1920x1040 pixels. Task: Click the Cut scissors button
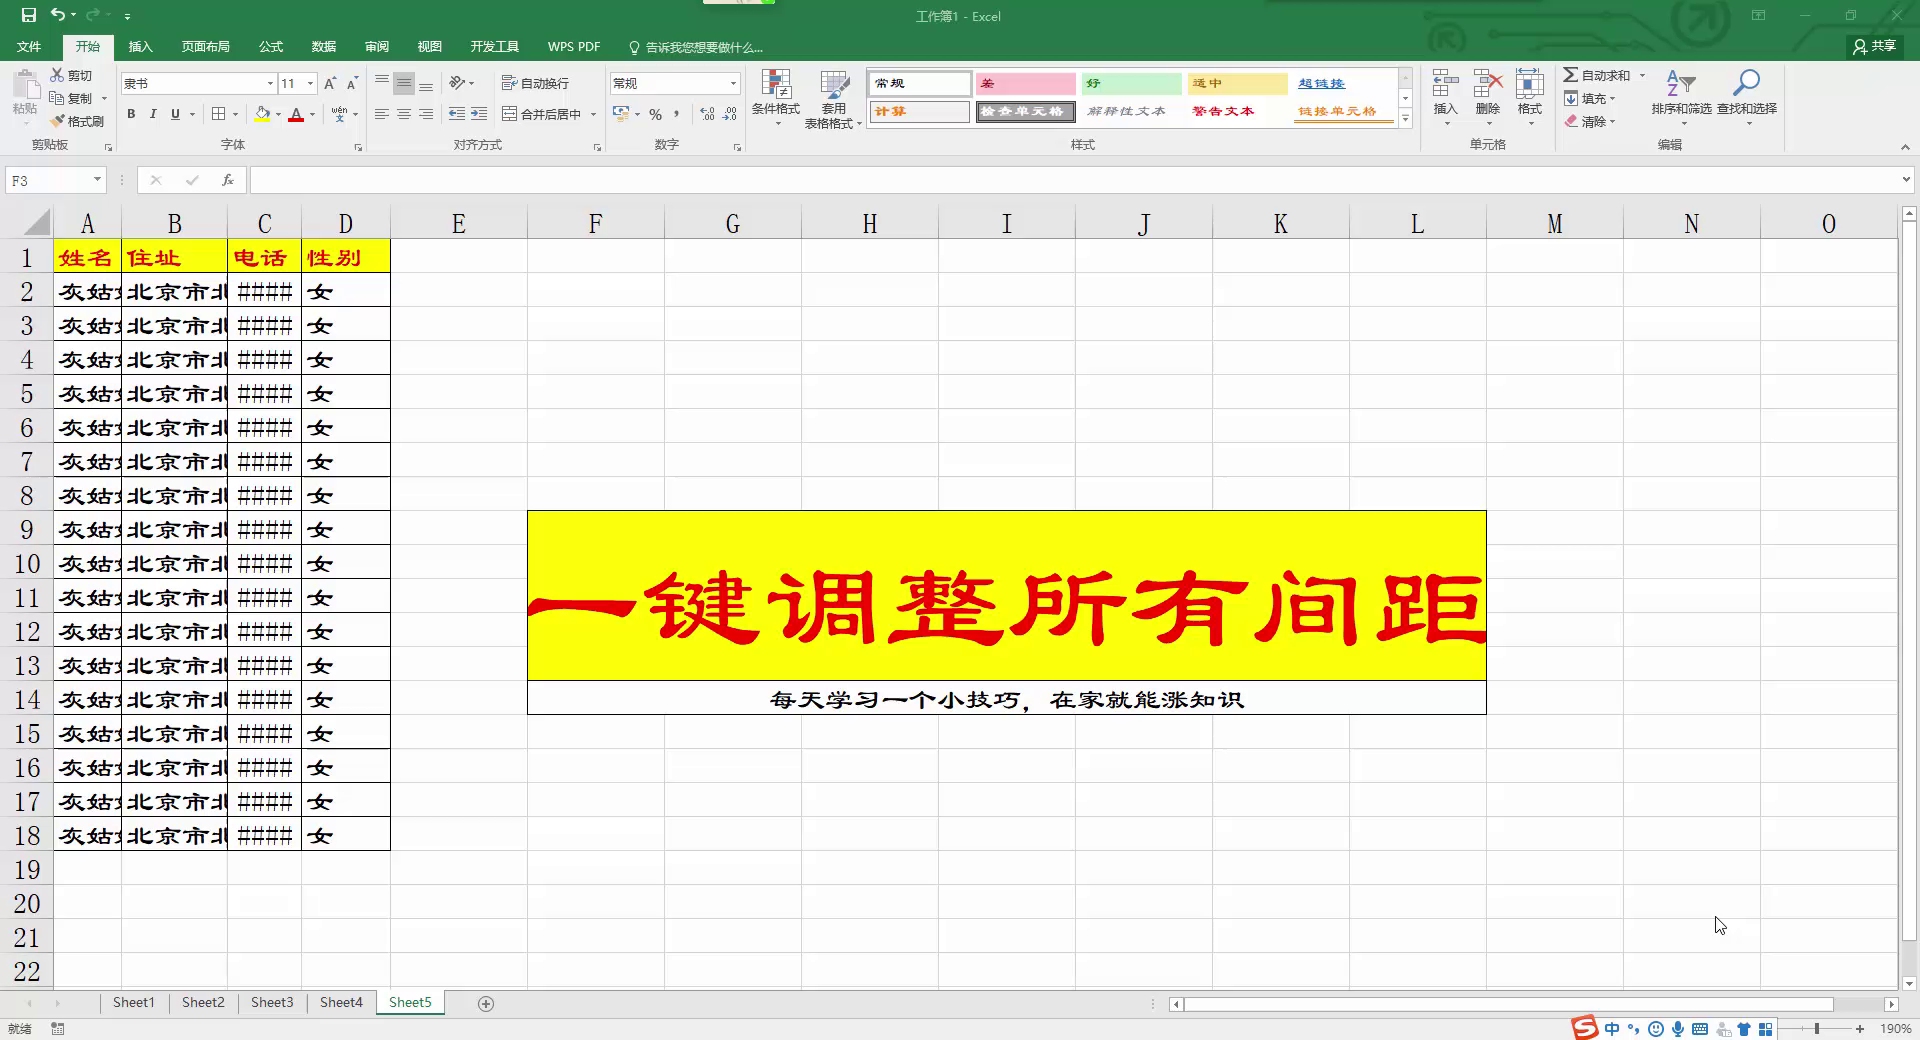click(x=71, y=75)
